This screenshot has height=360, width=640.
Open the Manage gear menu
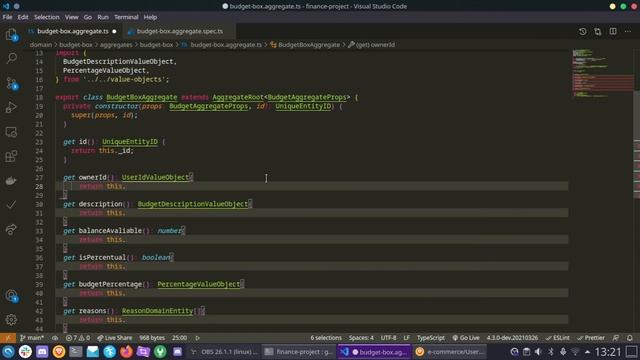click(11, 320)
